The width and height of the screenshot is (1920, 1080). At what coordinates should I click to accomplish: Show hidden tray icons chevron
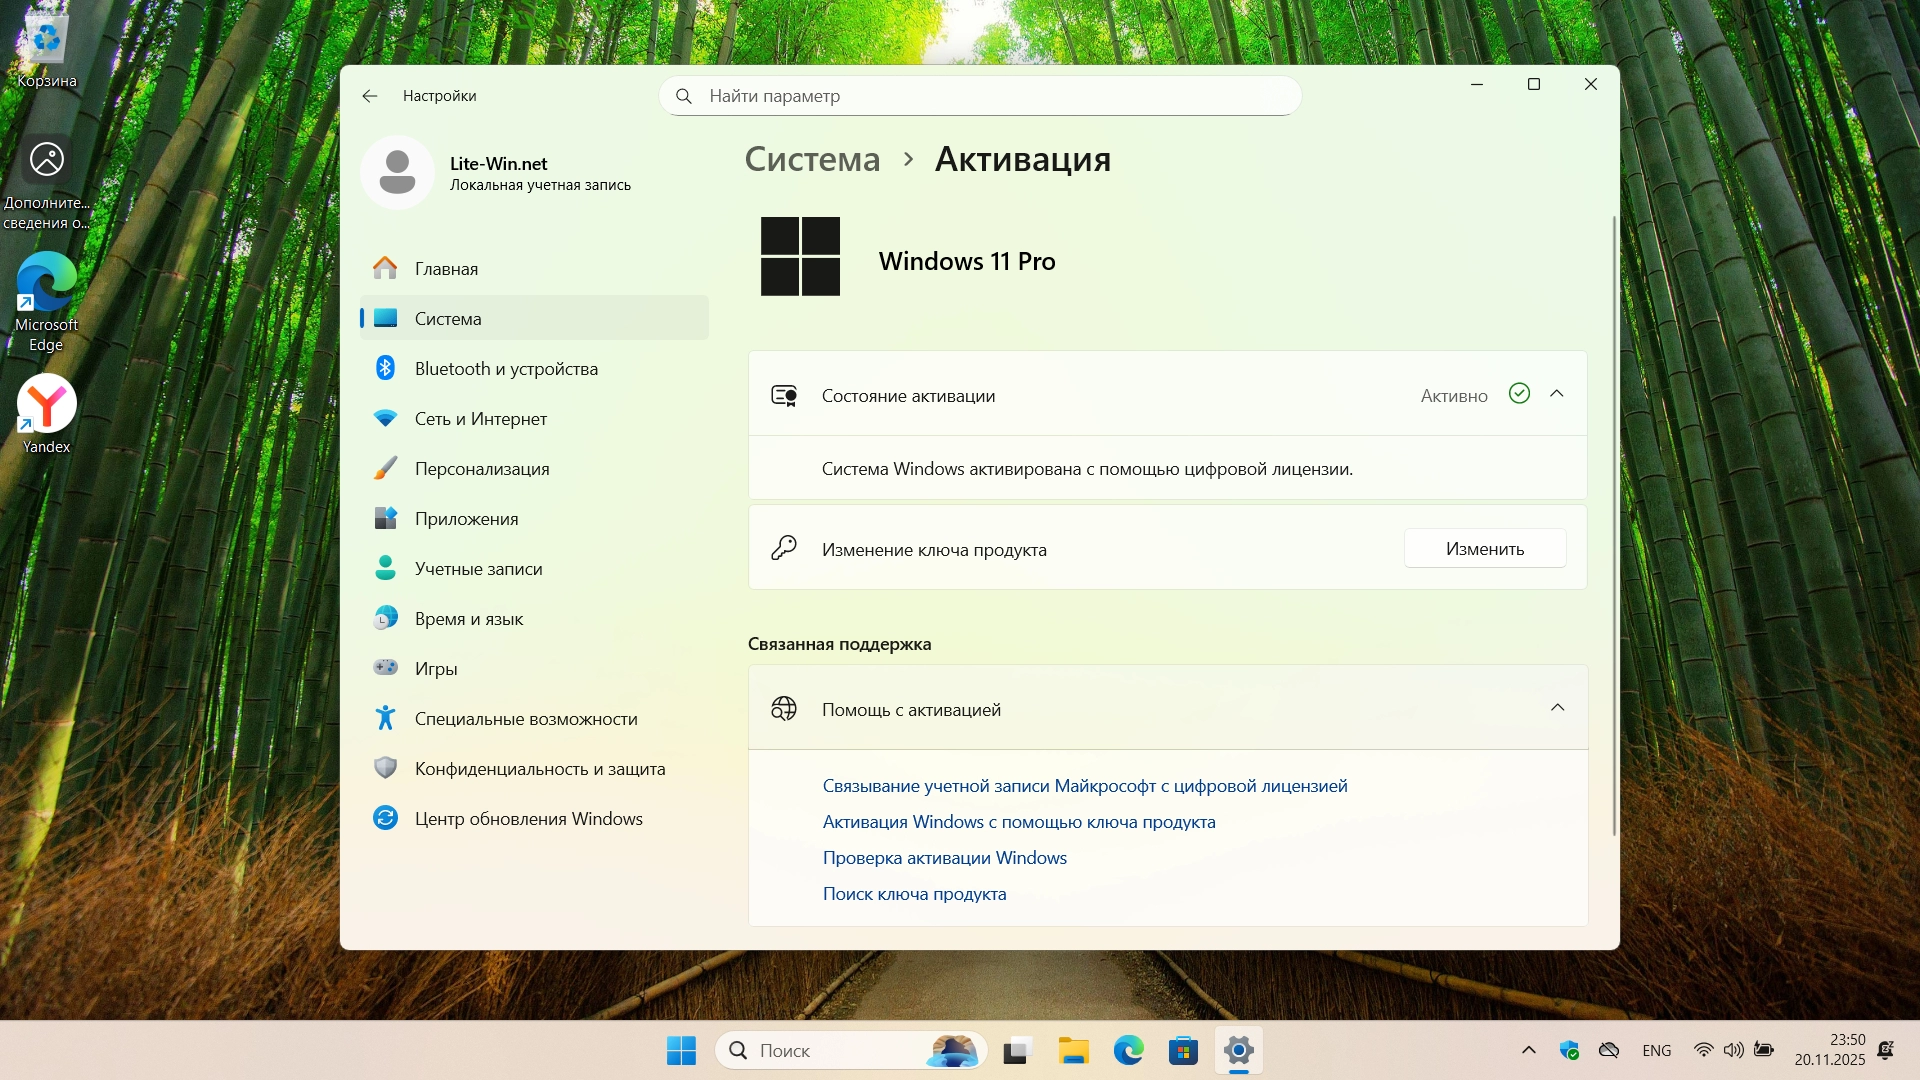pyautogui.click(x=1528, y=1051)
